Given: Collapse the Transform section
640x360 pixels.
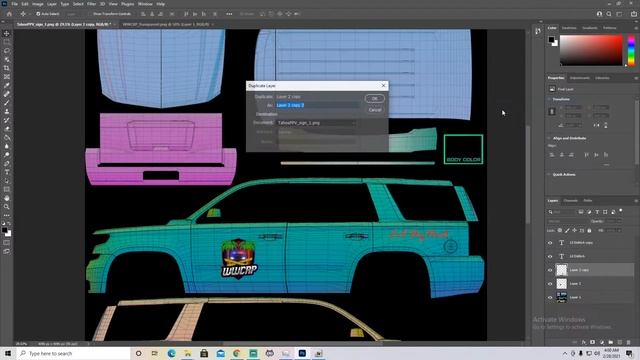Looking at the screenshot, I should pos(549,99).
